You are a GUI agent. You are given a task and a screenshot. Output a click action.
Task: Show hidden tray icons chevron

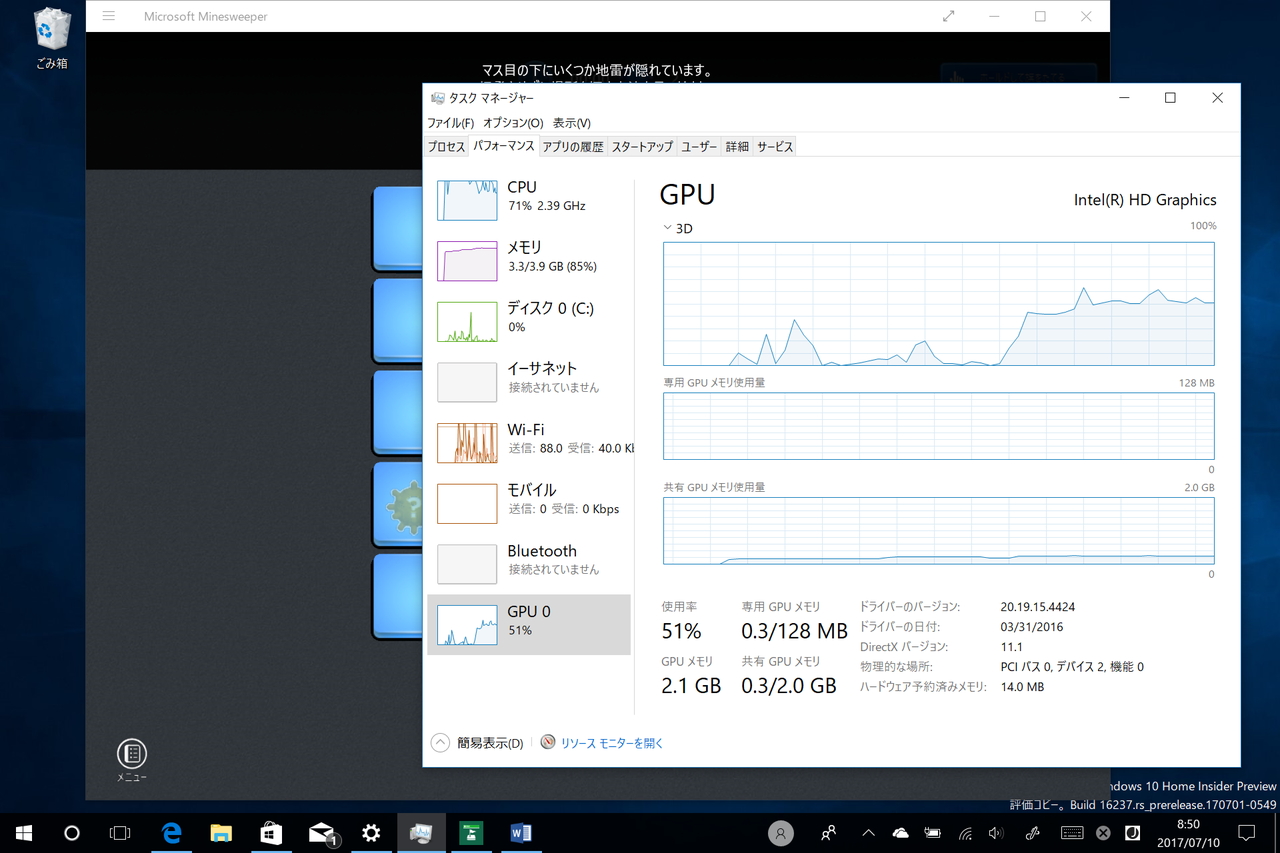click(868, 833)
